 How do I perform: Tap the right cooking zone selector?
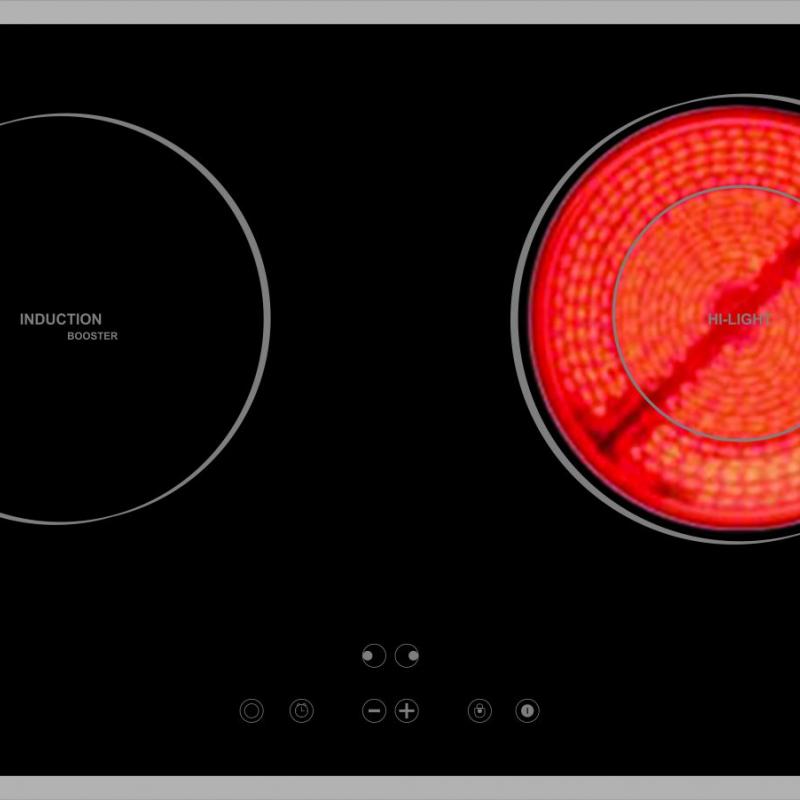(x=407, y=656)
